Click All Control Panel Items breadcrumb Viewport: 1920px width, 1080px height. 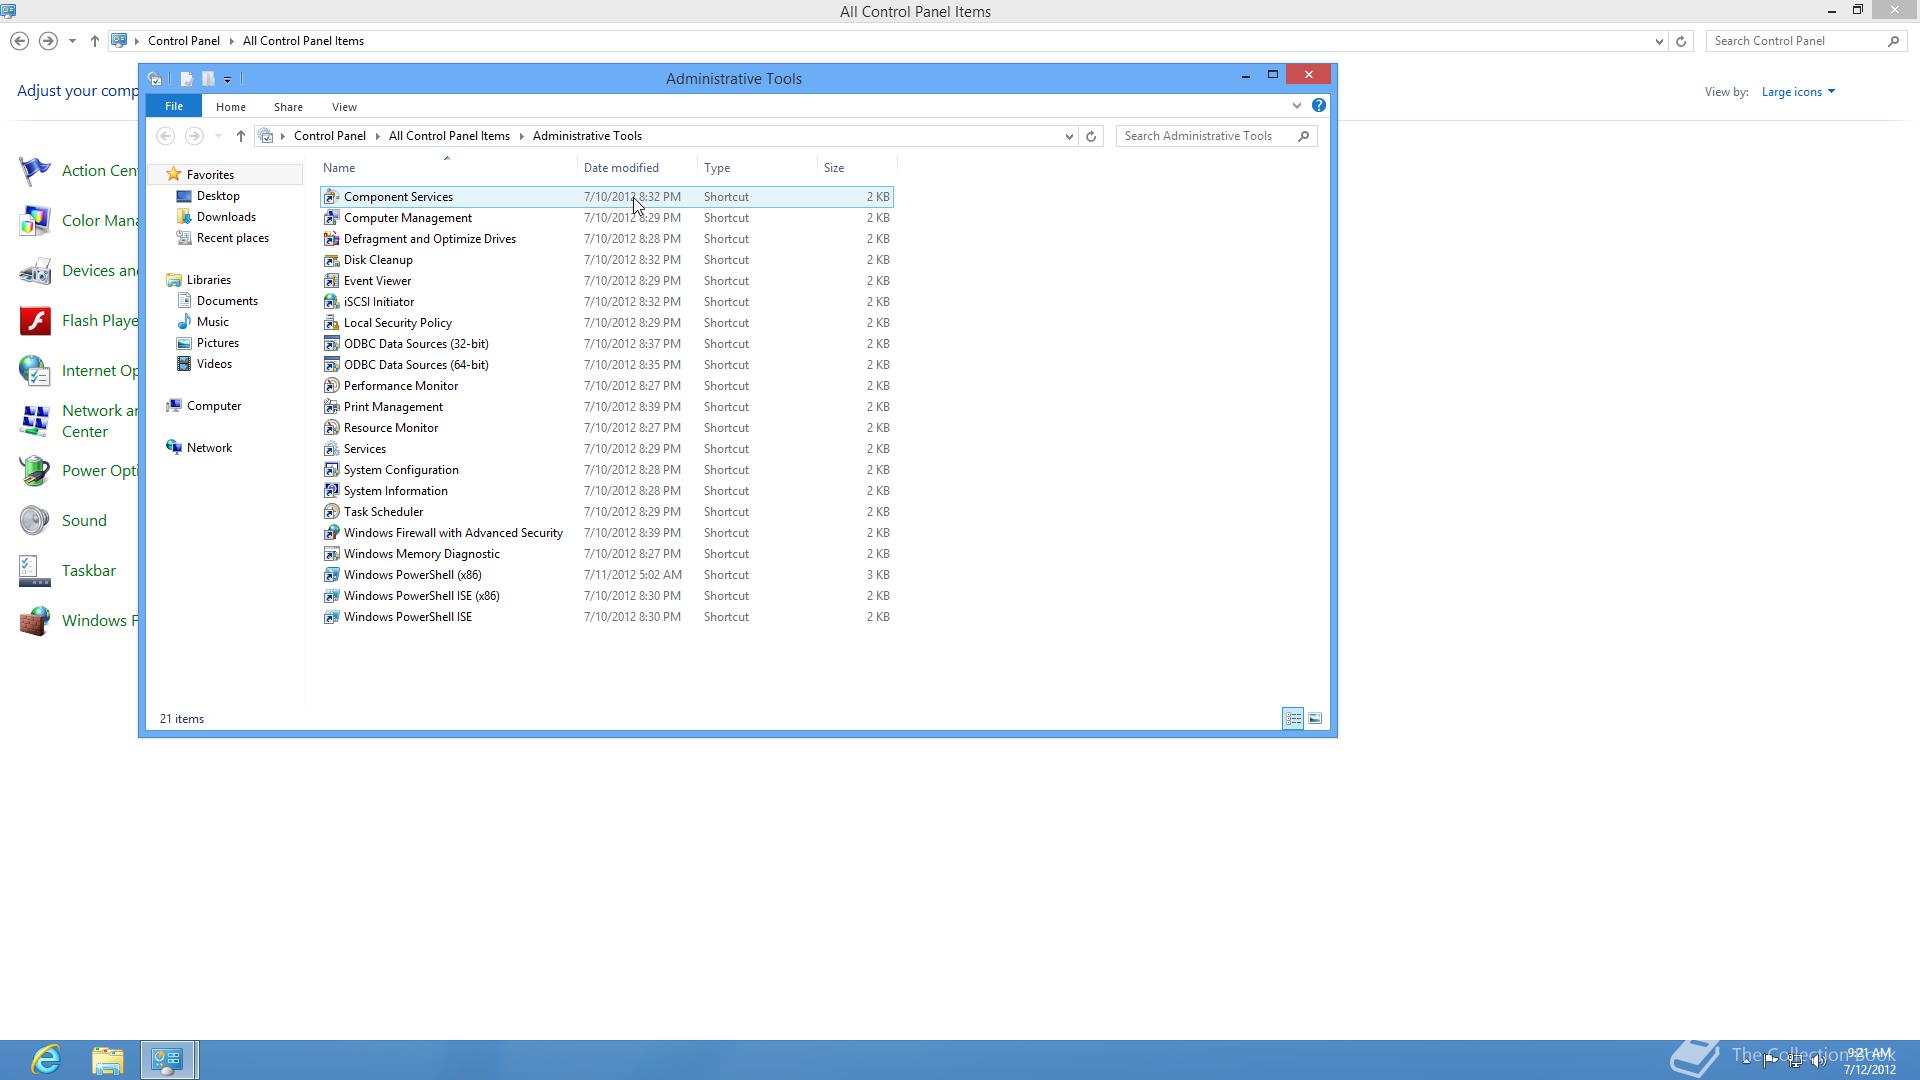coord(448,136)
